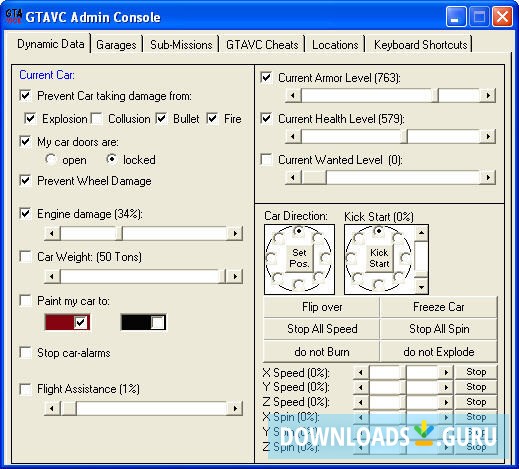Toggle Fire damage checkbox
This screenshot has height=469, width=519.
[212, 119]
